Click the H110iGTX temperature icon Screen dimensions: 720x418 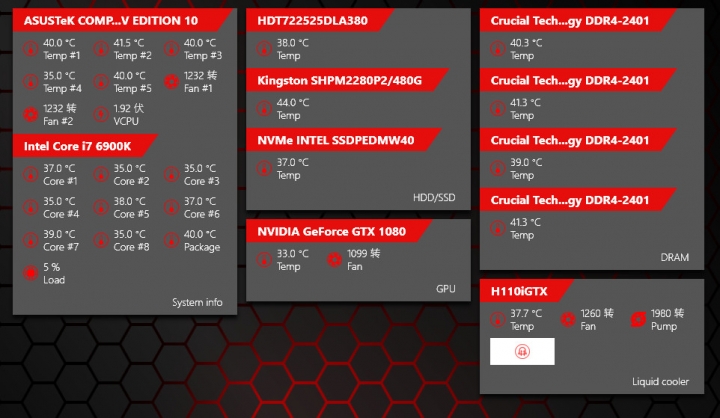tap(498, 320)
